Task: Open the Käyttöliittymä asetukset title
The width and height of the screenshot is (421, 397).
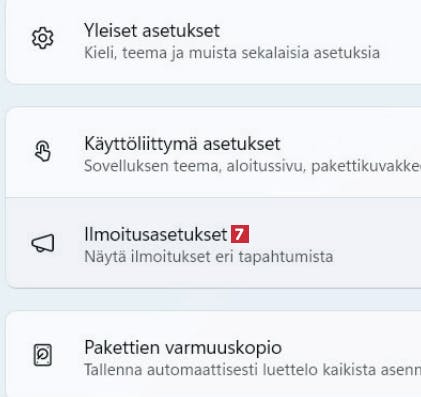Action: click(182, 144)
